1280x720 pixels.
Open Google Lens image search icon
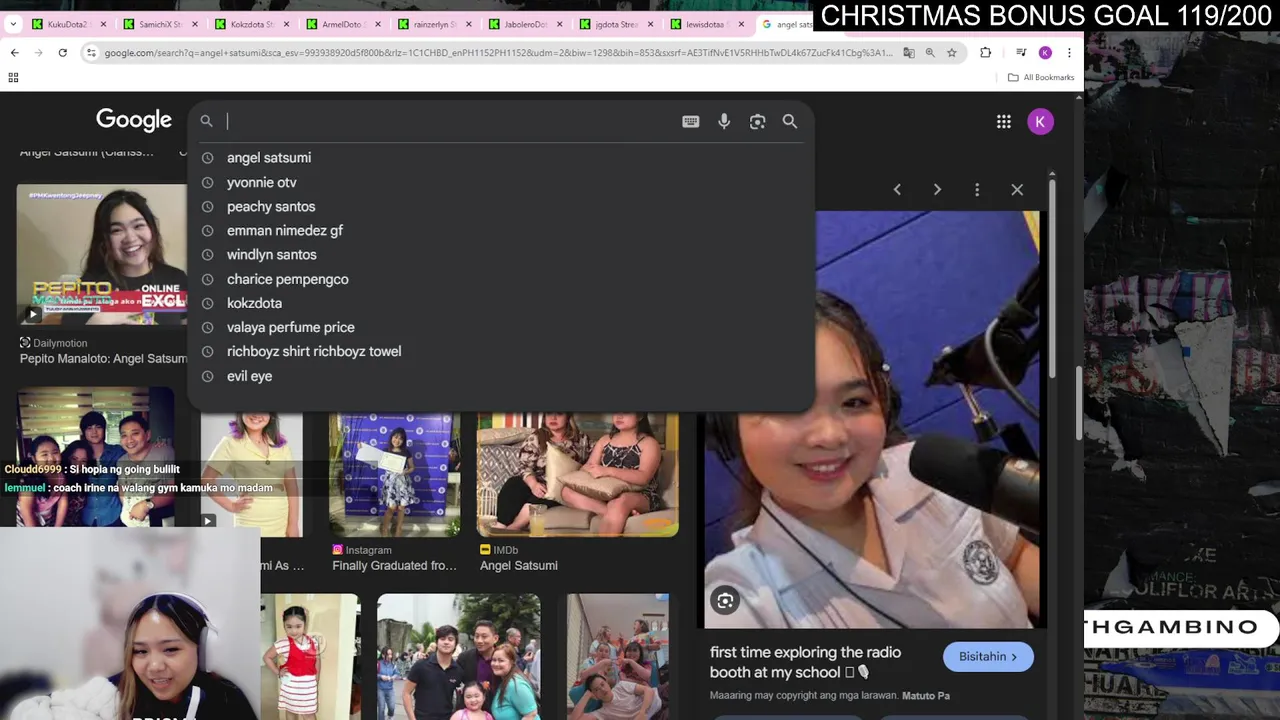point(757,121)
